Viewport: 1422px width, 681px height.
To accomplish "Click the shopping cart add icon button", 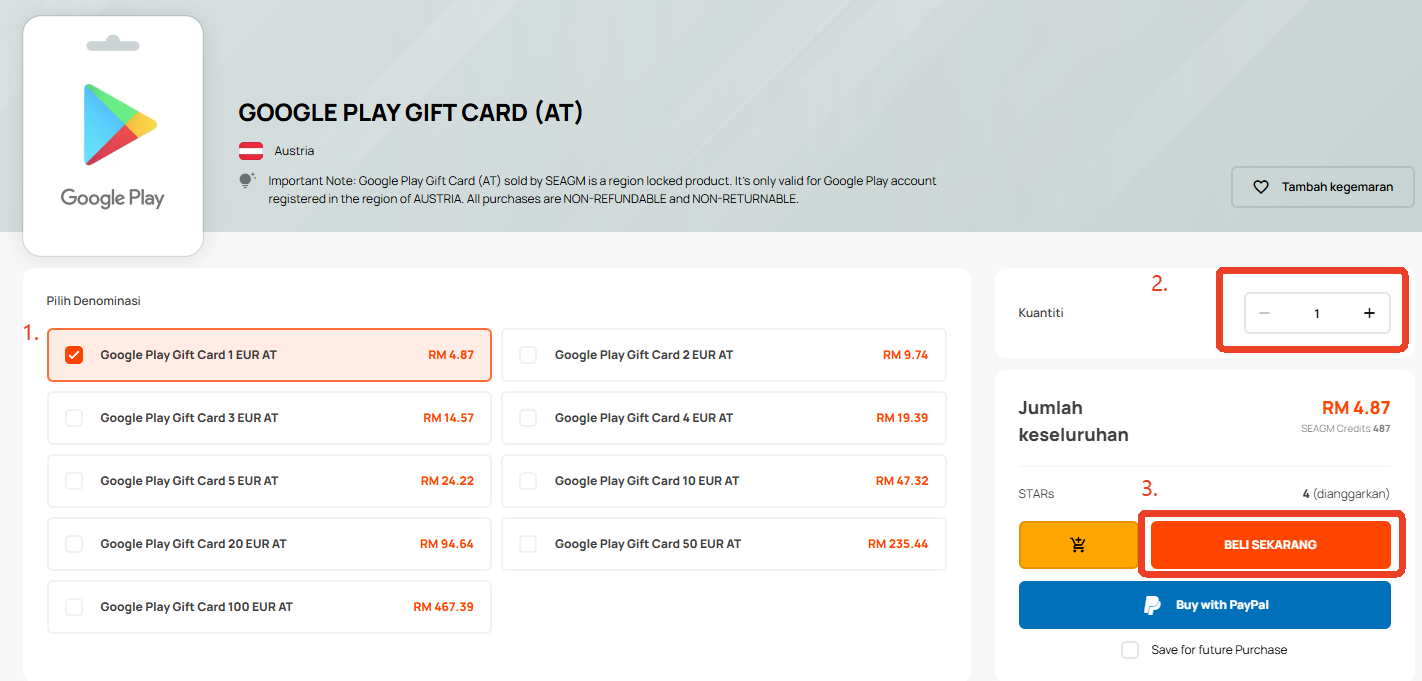I will (1078, 545).
